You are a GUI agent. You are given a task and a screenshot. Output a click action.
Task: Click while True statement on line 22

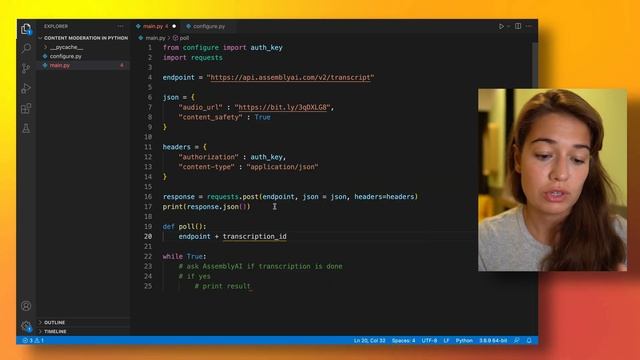tap(184, 256)
